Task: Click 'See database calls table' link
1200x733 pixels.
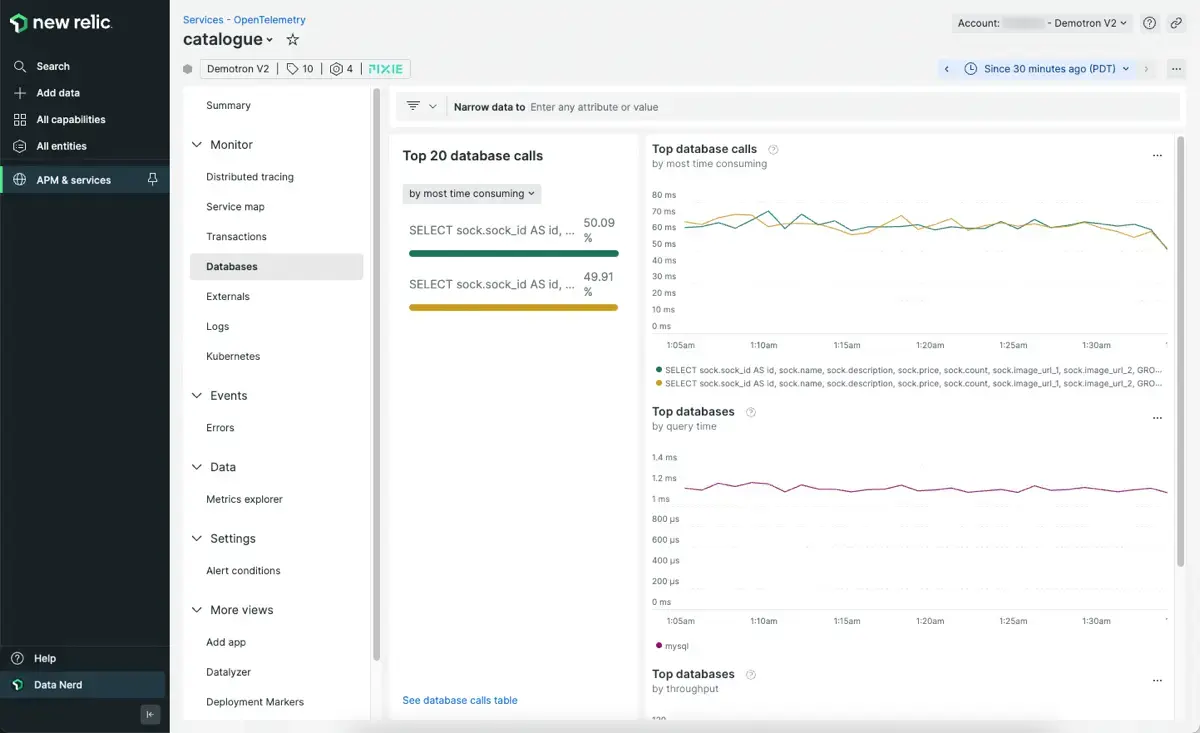Action: point(460,700)
